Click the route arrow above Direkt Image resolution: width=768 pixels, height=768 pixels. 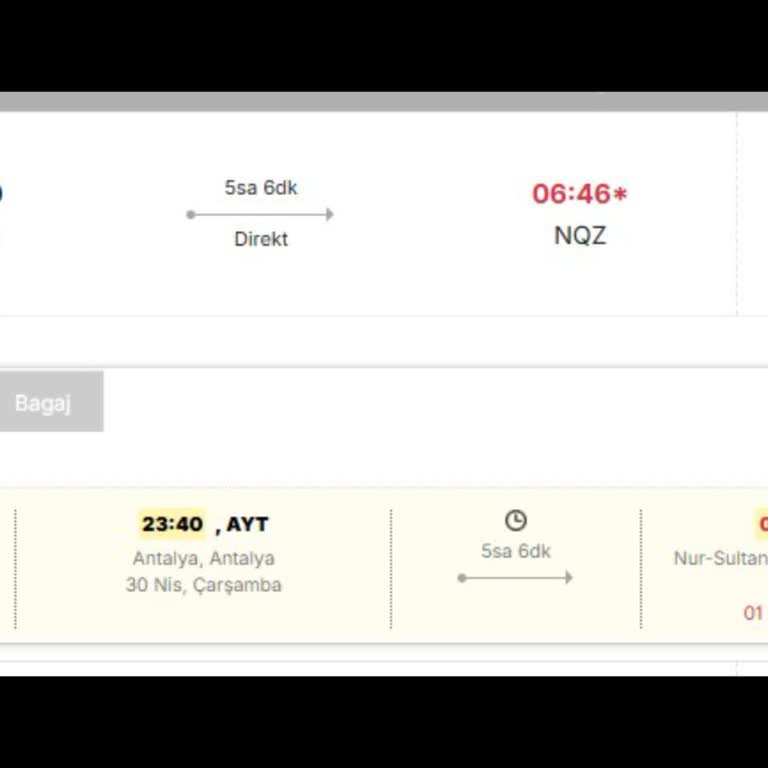(260, 214)
